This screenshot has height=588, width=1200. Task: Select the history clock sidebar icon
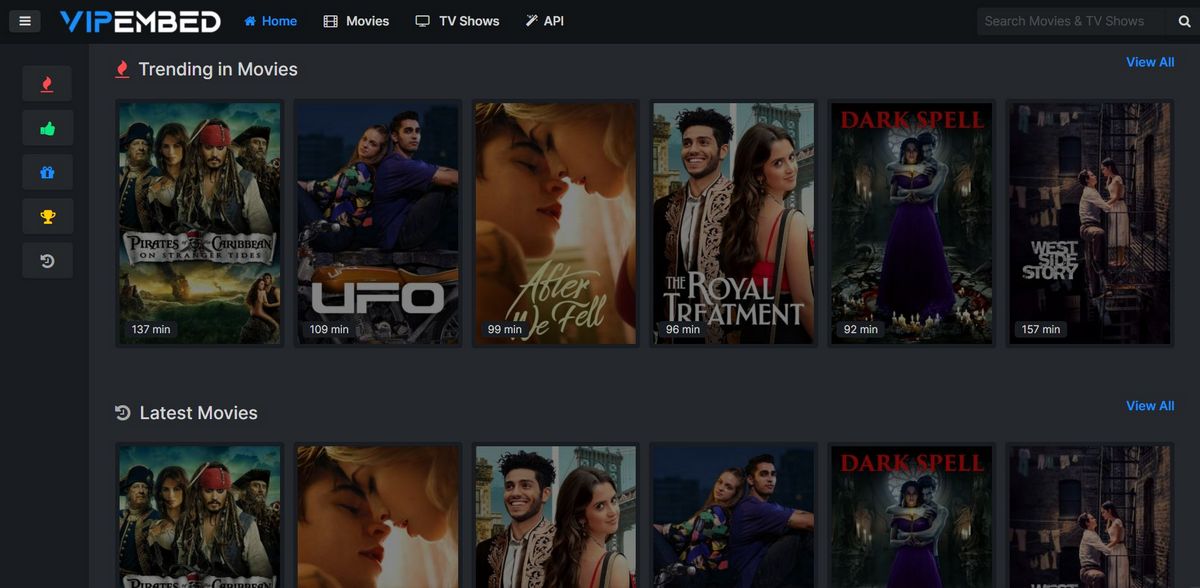47,260
